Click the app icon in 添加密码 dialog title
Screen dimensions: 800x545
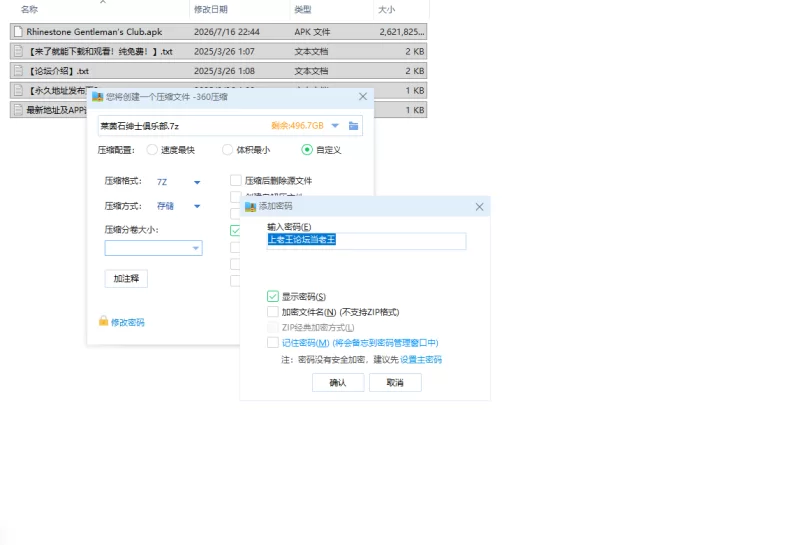pos(251,206)
